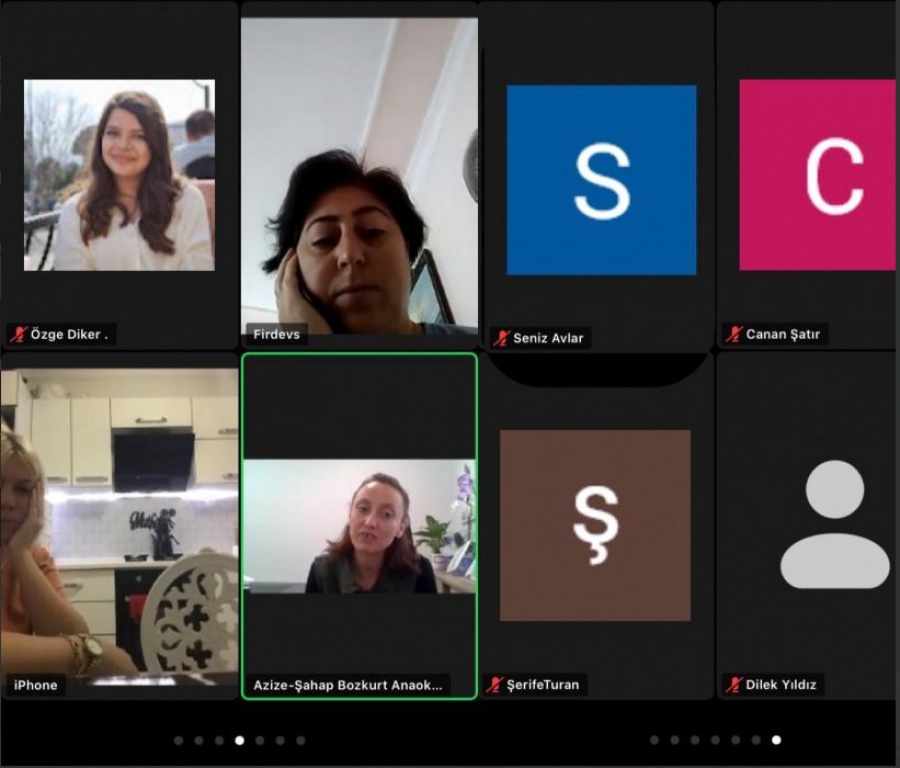Go to the first page dot in left indicator
The width and height of the screenshot is (900, 768).
click(179, 740)
